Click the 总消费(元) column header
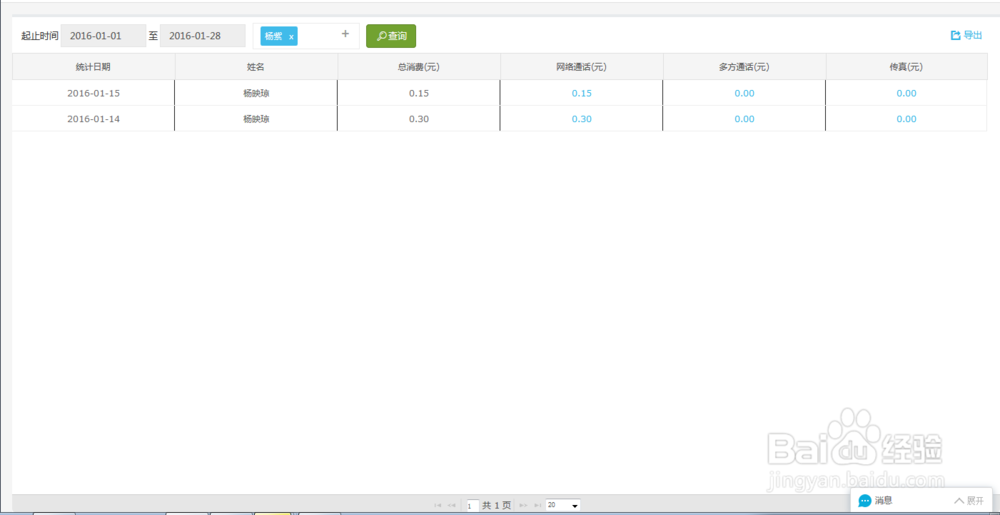The image size is (1000, 515). click(419, 66)
